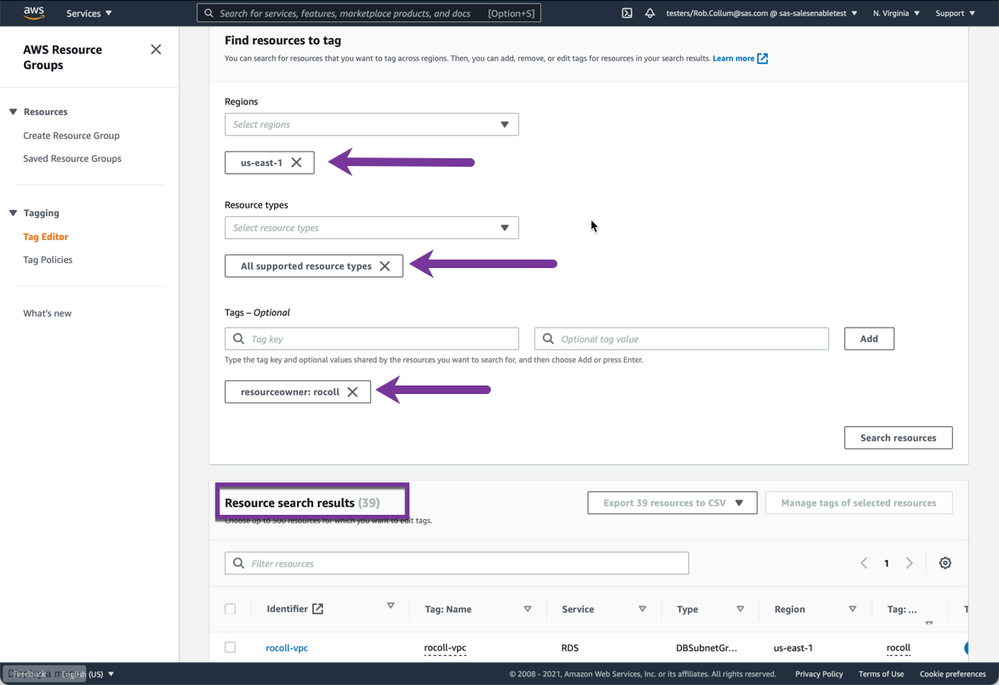This screenshot has width=999, height=685.
Task: Go to next results page arrow
Action: click(x=909, y=563)
